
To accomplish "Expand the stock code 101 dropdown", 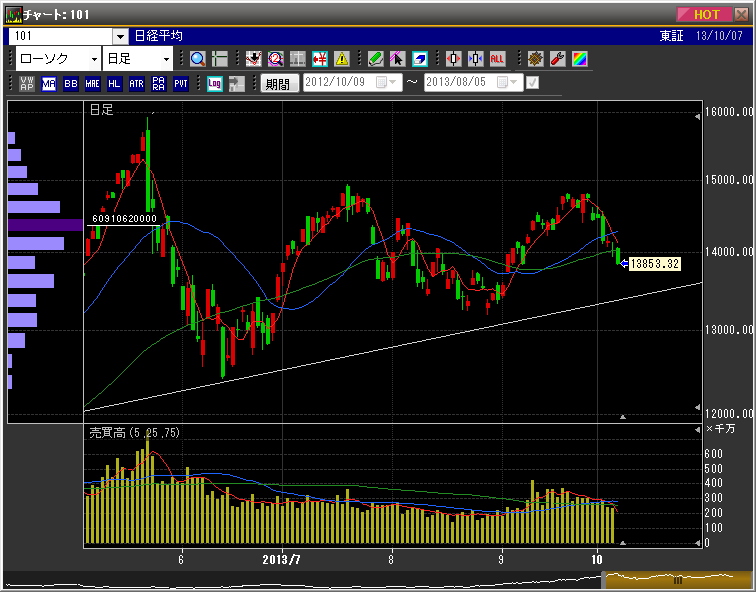I will click(x=120, y=36).
